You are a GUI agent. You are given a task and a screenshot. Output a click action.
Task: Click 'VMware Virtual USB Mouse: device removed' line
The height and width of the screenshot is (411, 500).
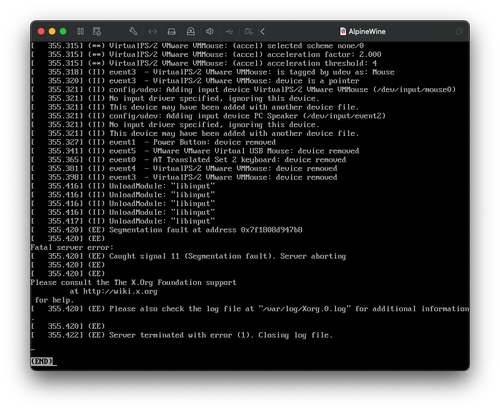tap(195, 151)
